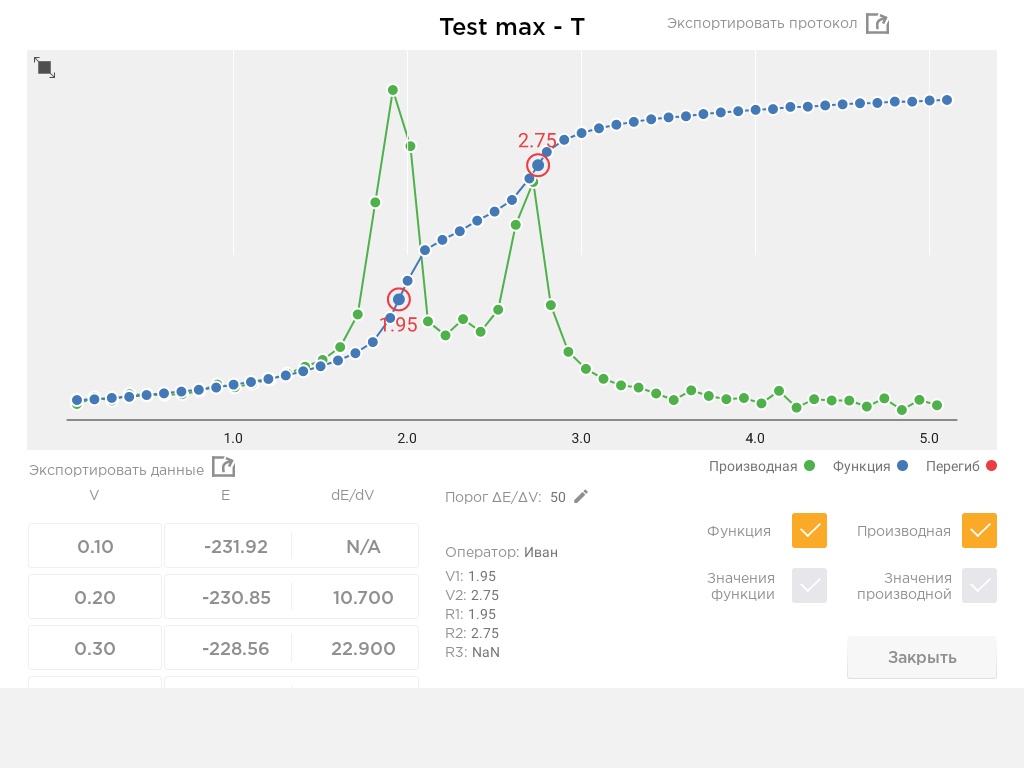Click the highest green derivative peak point
Image resolution: width=1024 pixels, height=768 pixels.
pyautogui.click(x=392, y=90)
